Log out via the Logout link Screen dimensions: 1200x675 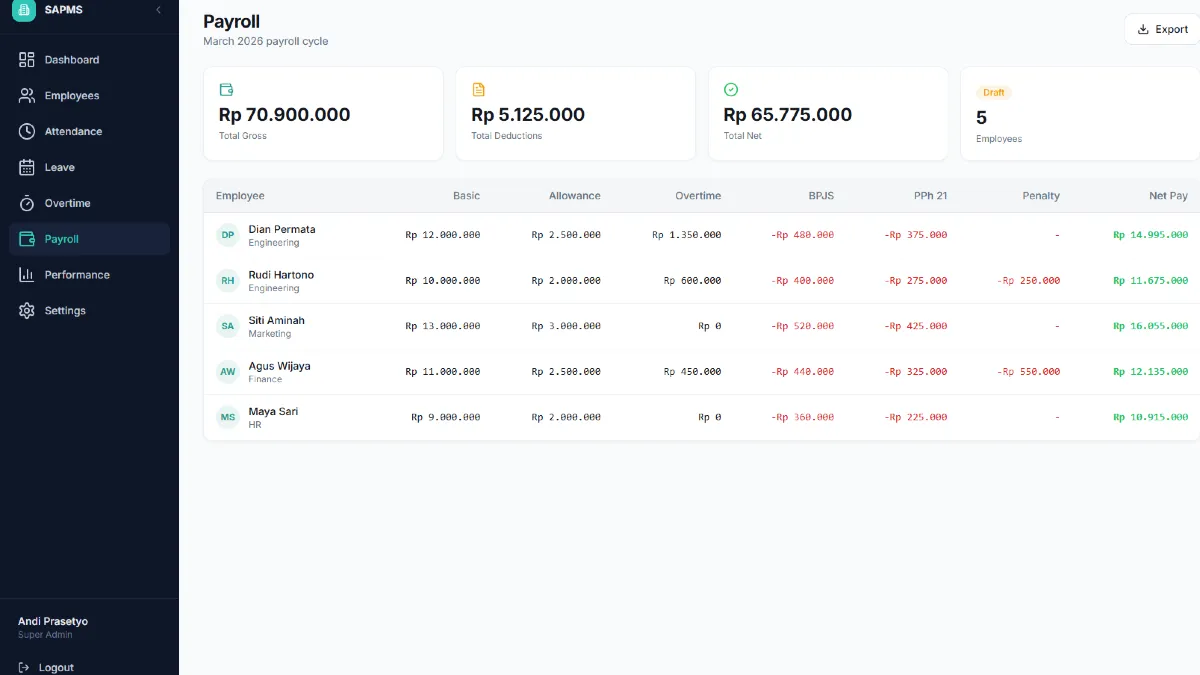pyautogui.click(x=46, y=667)
